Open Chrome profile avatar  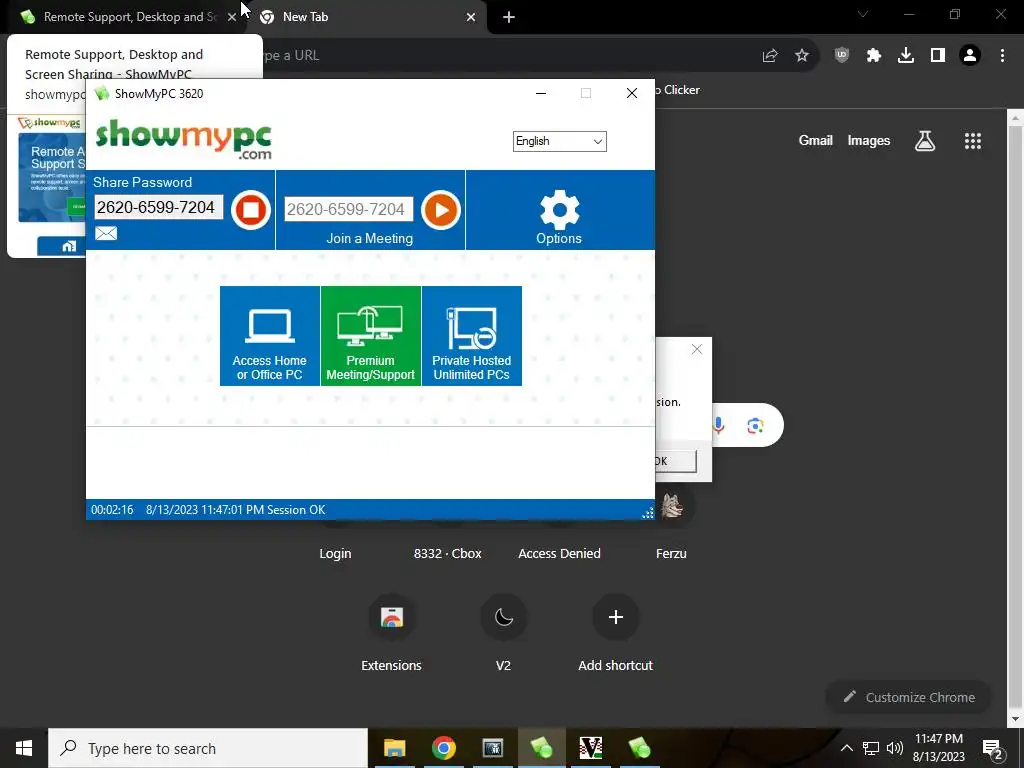(970, 56)
